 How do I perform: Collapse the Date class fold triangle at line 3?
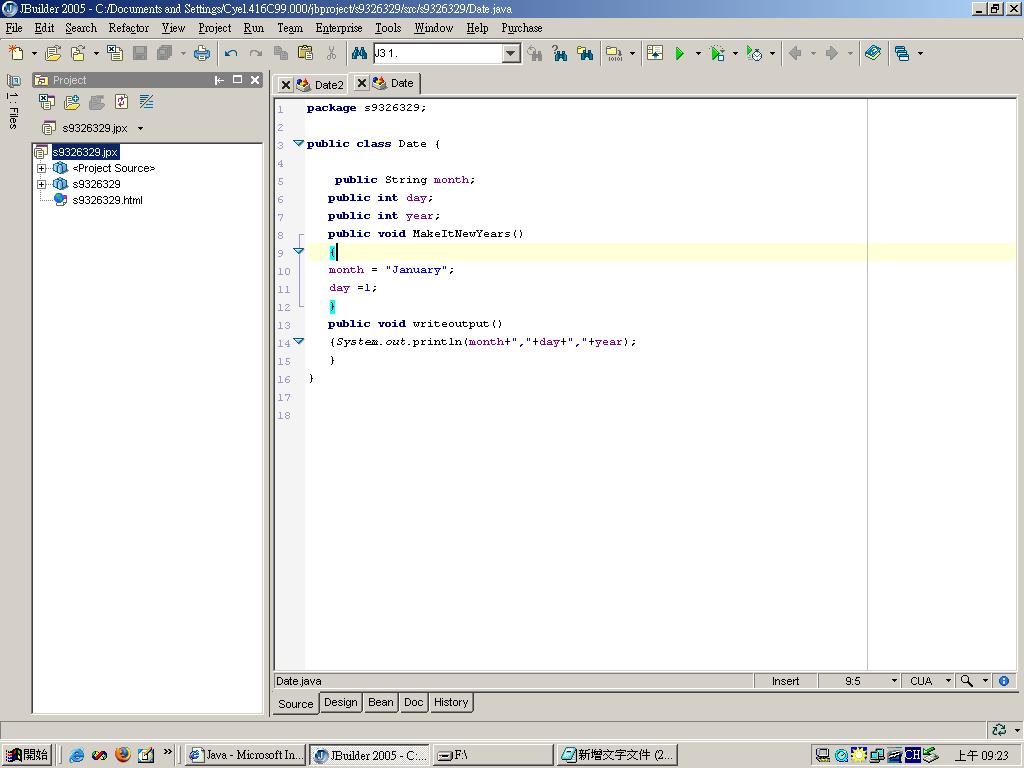click(298, 143)
